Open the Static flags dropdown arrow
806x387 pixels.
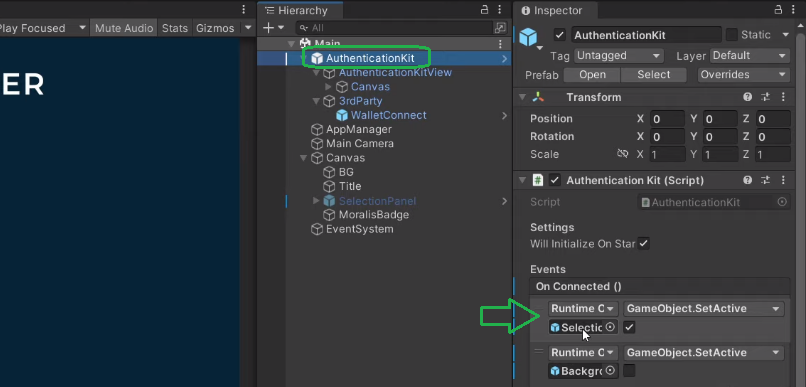tap(785, 35)
